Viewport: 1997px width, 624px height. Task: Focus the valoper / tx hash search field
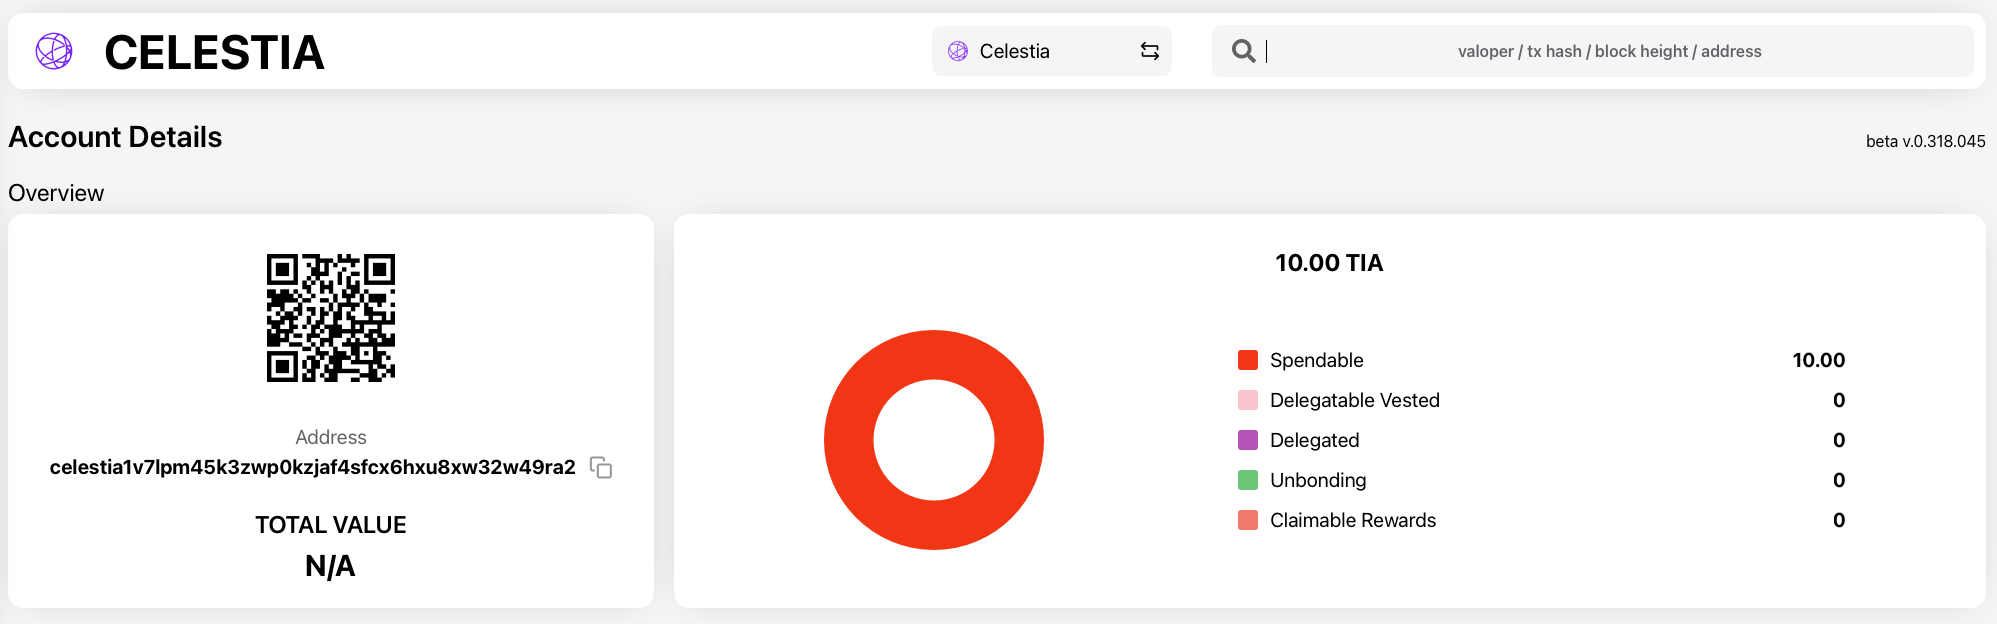click(x=1609, y=51)
